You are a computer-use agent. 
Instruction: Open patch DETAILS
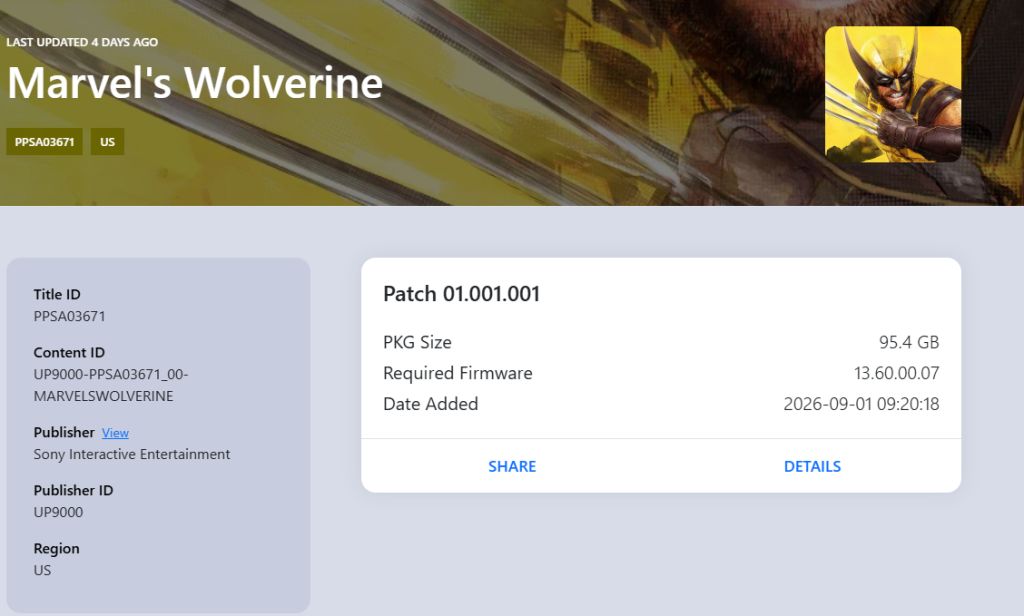click(812, 466)
